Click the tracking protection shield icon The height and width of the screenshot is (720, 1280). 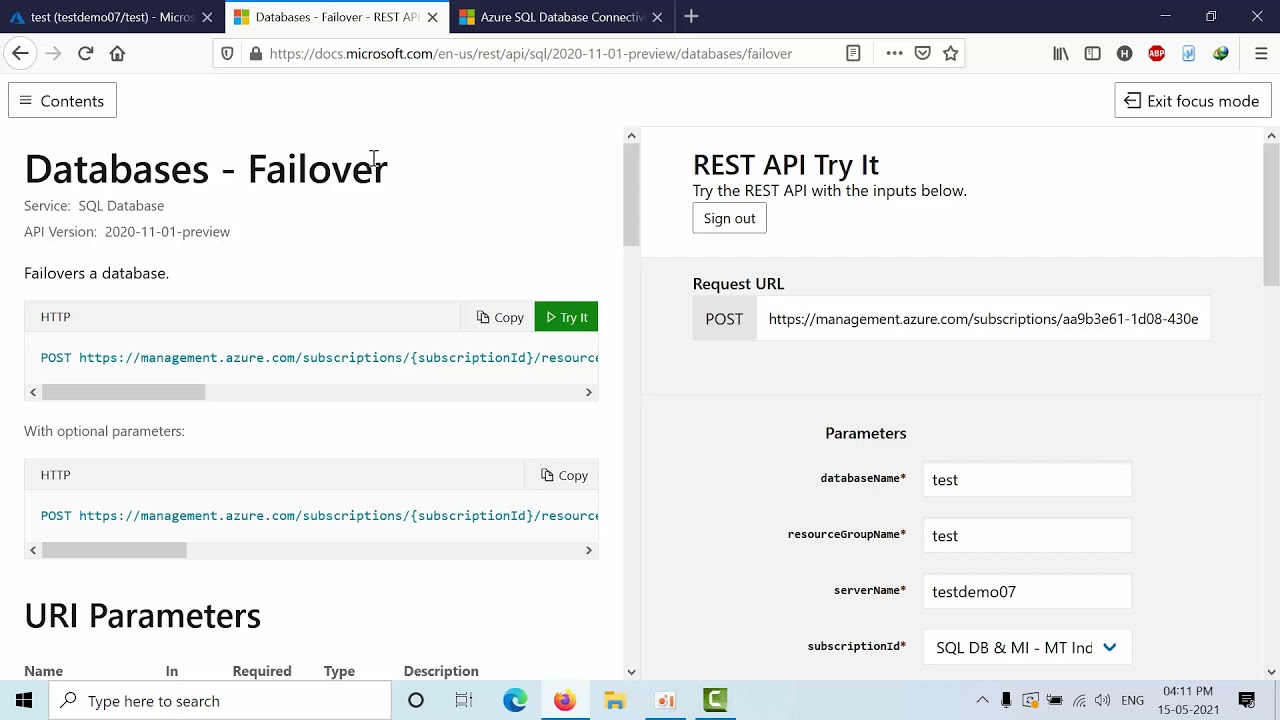click(x=228, y=54)
